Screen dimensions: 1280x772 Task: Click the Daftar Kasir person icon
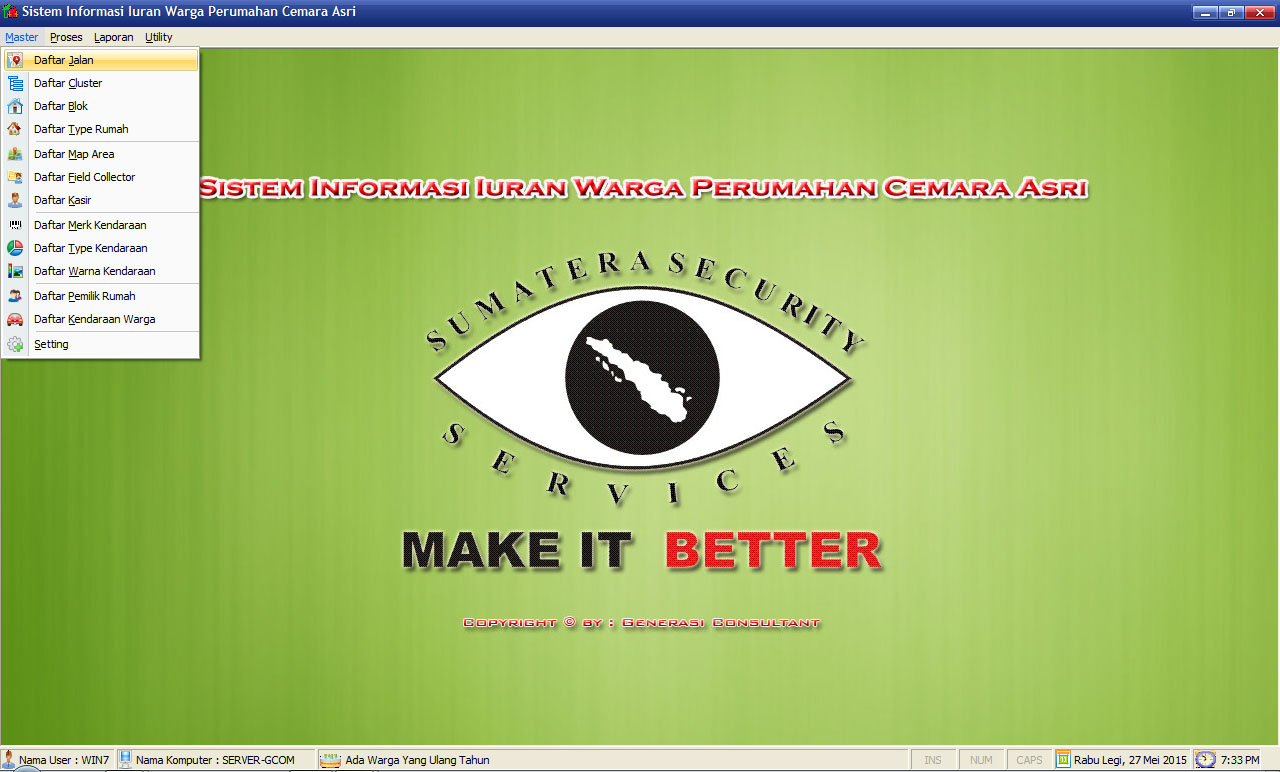(15, 200)
